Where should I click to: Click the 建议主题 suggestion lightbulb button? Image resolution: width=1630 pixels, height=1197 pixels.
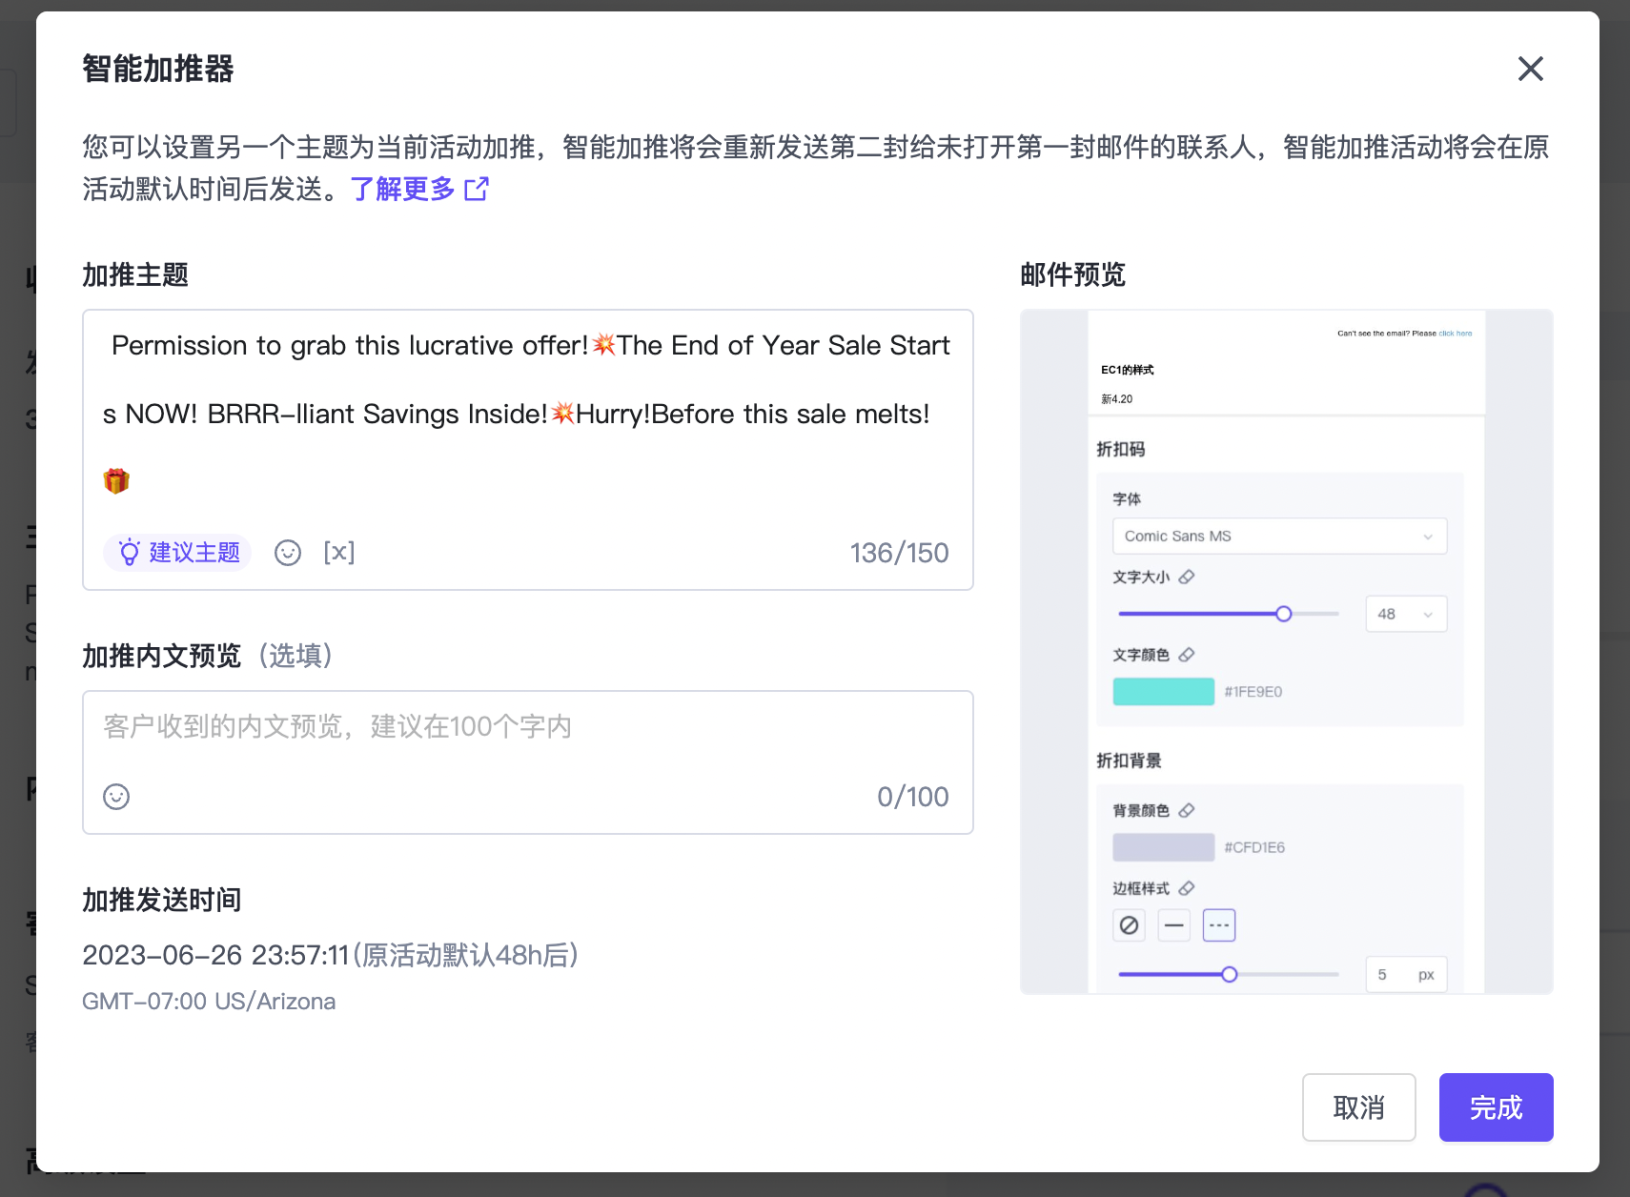pos(179,553)
